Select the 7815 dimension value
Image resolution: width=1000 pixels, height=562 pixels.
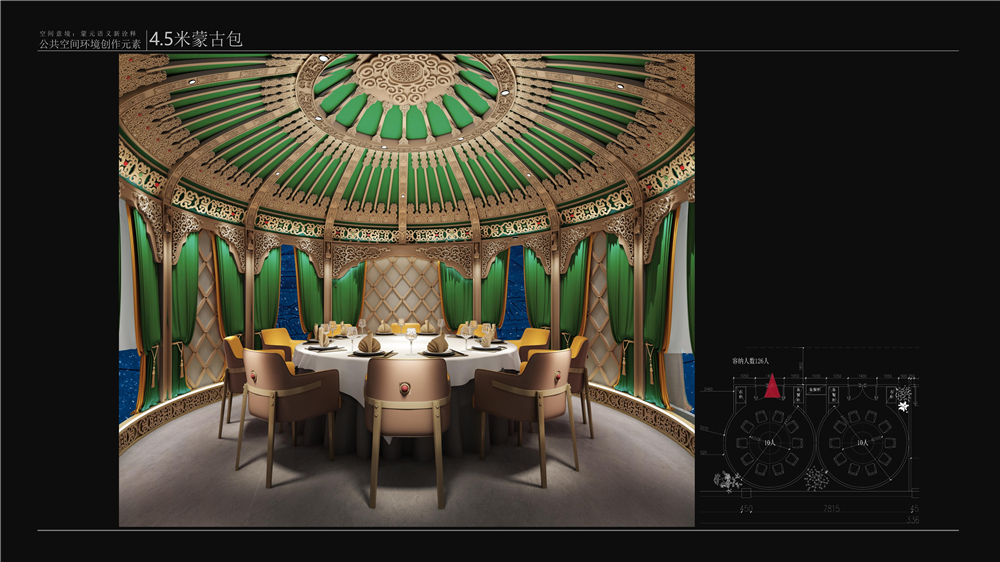tap(829, 509)
